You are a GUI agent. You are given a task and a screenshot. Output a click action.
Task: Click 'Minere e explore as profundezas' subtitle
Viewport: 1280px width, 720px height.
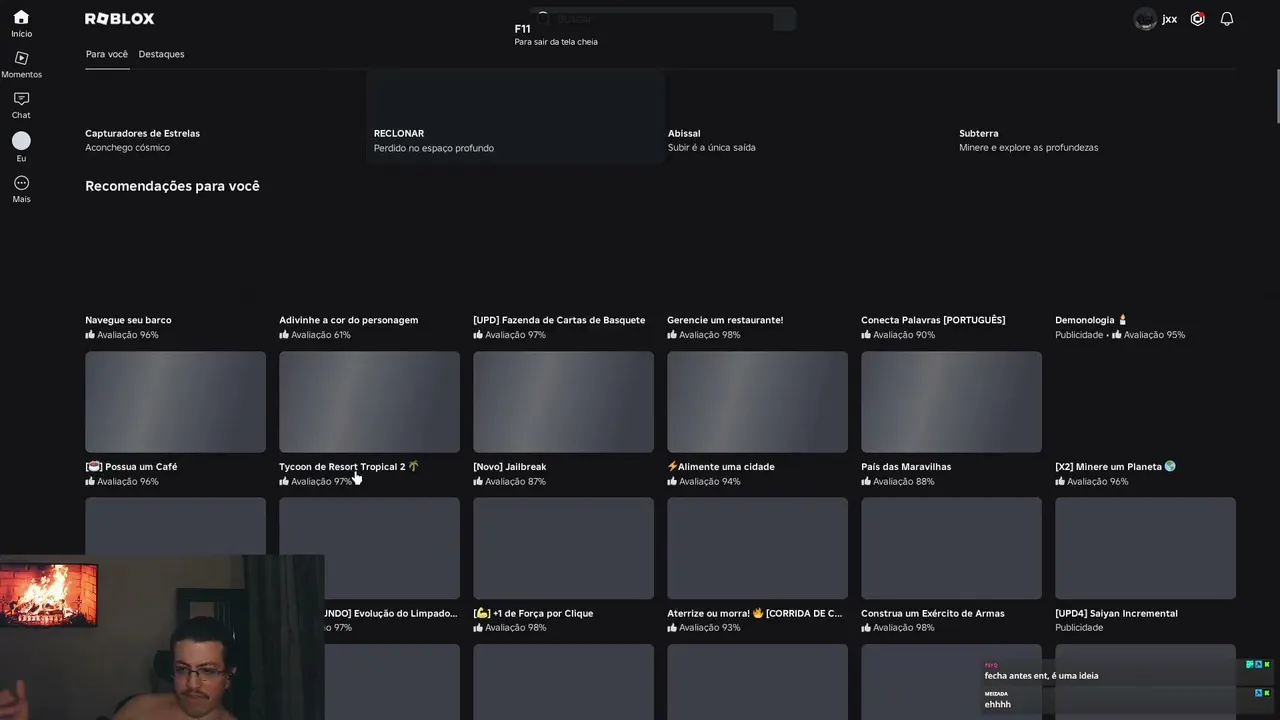1029,148
